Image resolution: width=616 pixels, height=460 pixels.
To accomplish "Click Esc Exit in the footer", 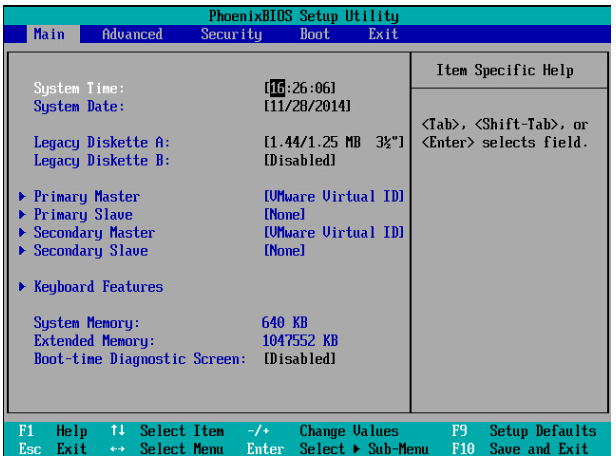I will pos(54,449).
